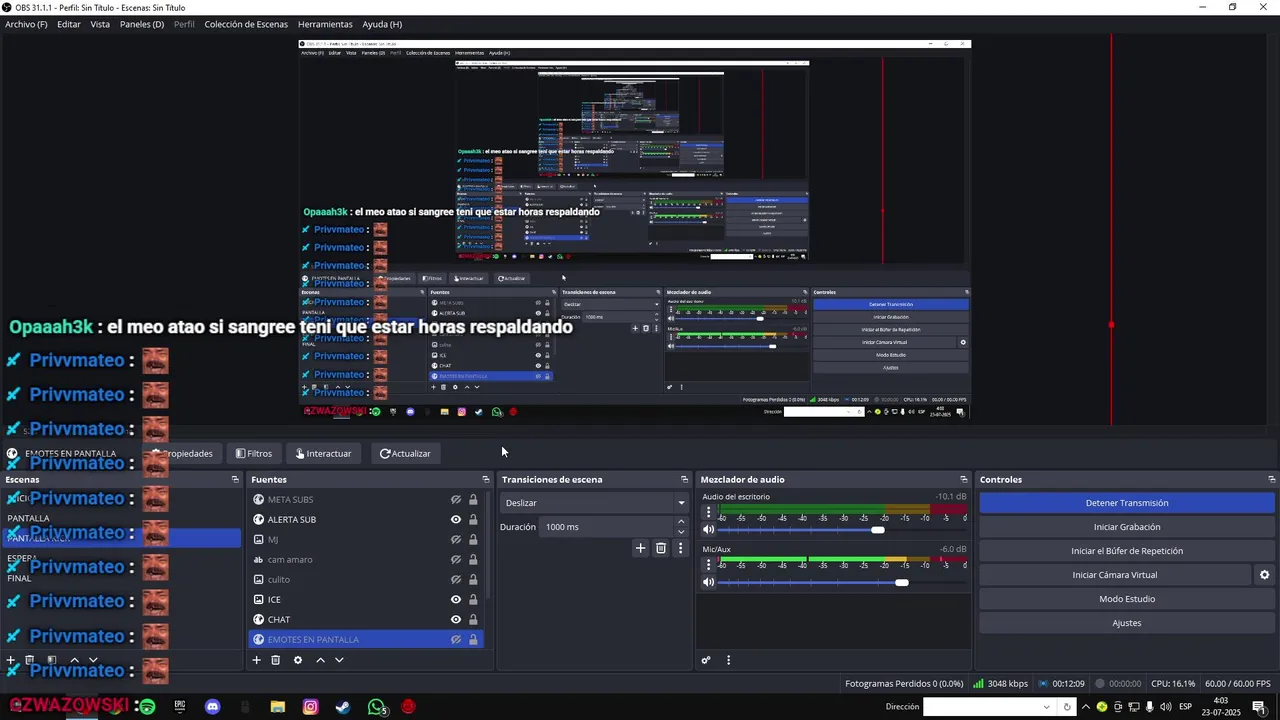Click Filtros button in source toolbar

tap(254, 454)
